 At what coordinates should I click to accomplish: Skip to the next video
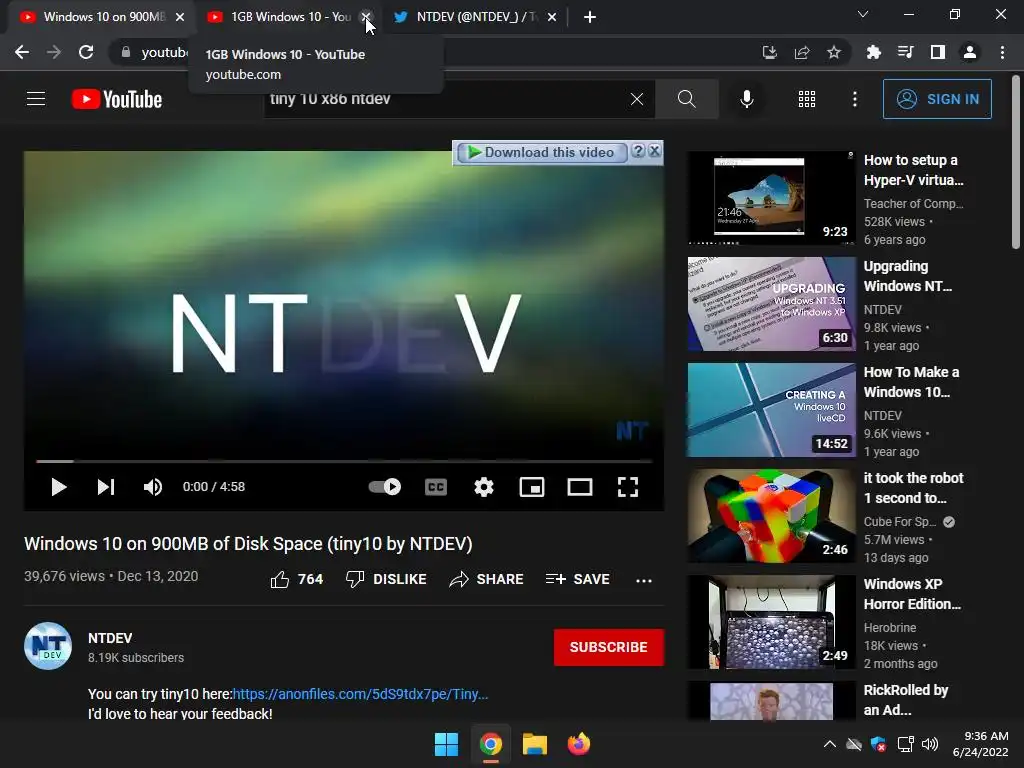tap(106, 487)
